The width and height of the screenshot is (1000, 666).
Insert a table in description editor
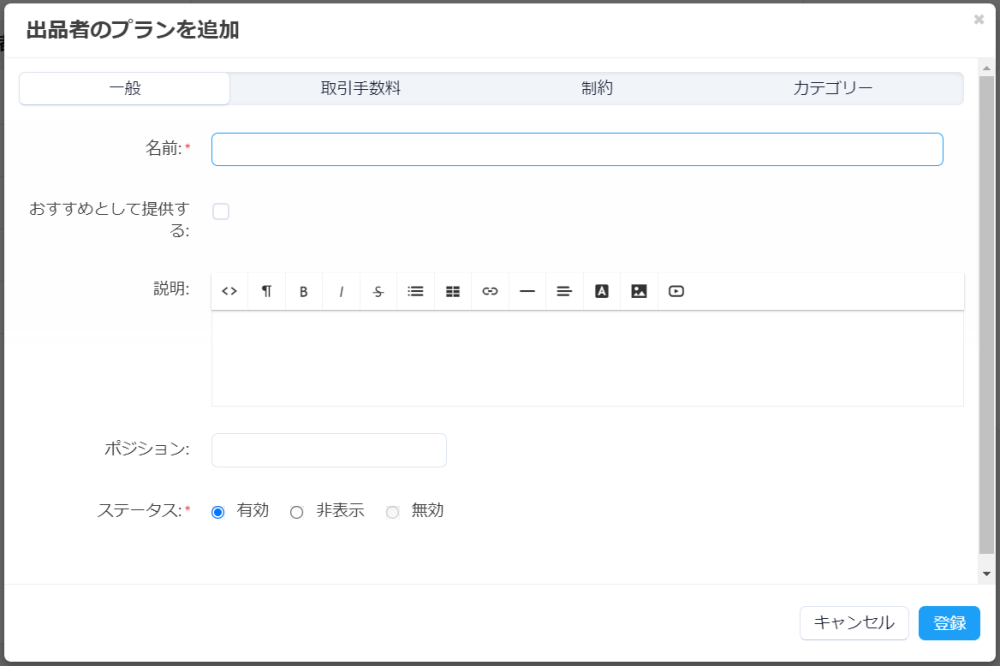453,292
